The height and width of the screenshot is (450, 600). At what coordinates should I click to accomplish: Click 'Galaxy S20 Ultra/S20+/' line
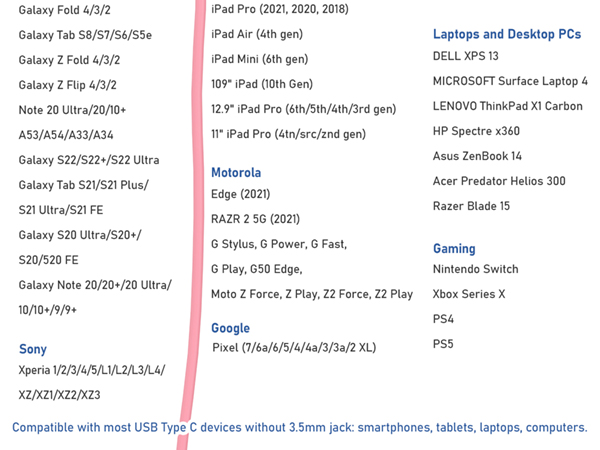[80, 235]
